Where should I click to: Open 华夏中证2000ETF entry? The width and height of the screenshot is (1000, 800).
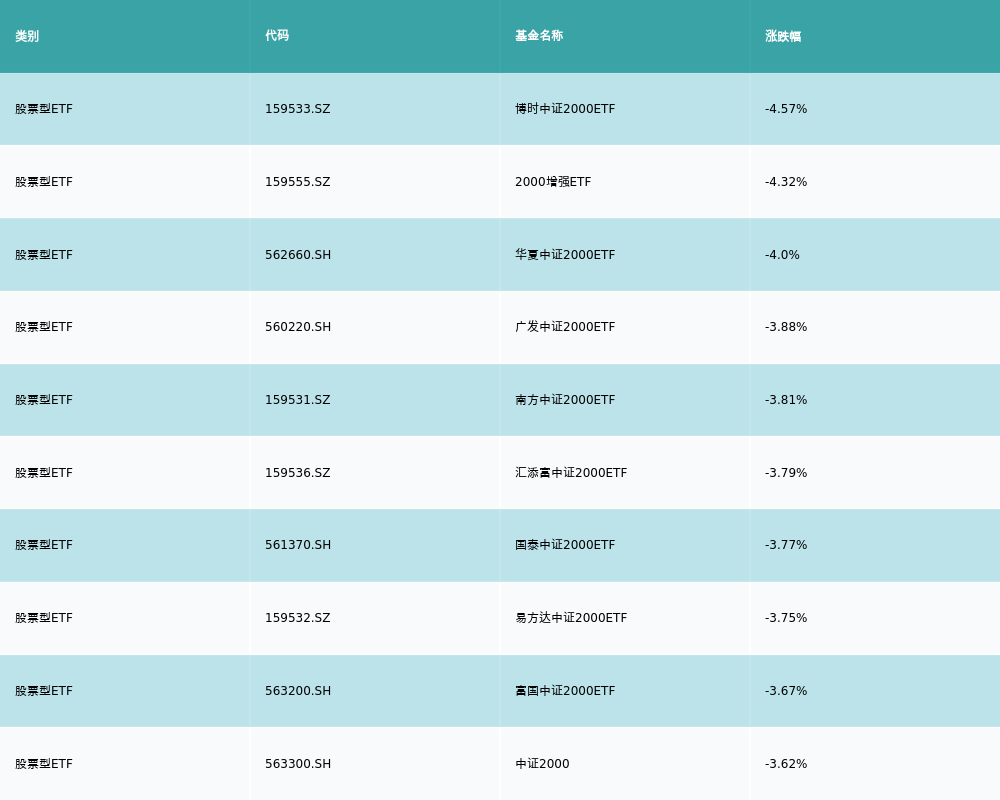pyautogui.click(x=565, y=255)
